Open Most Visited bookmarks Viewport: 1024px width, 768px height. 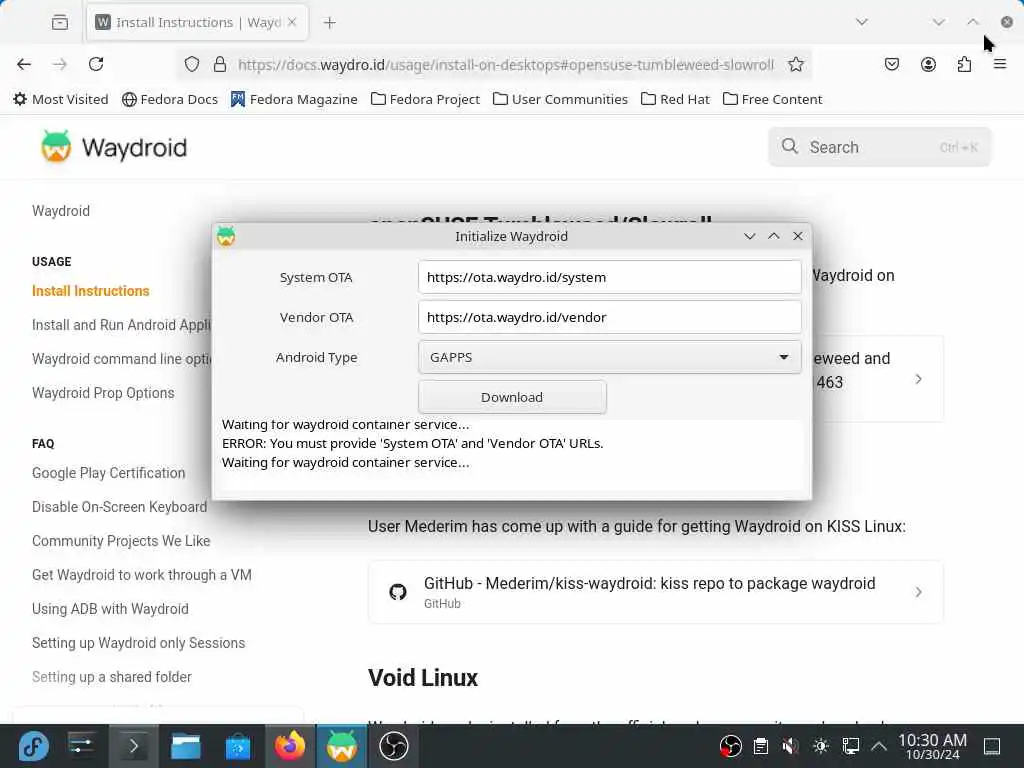[x=61, y=99]
